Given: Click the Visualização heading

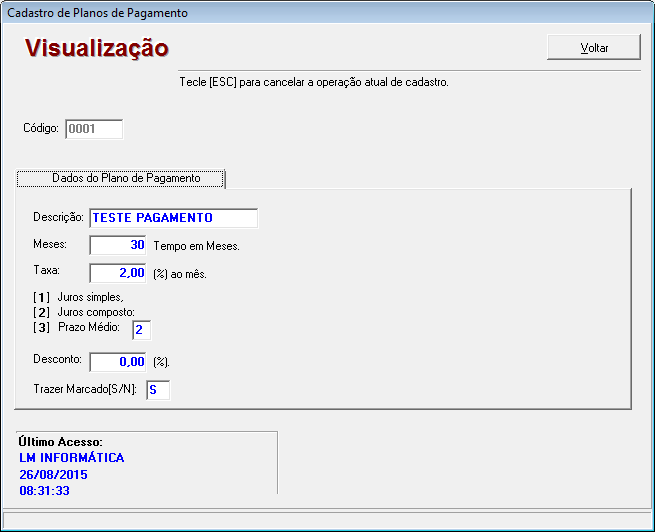Looking at the screenshot, I should [96, 48].
